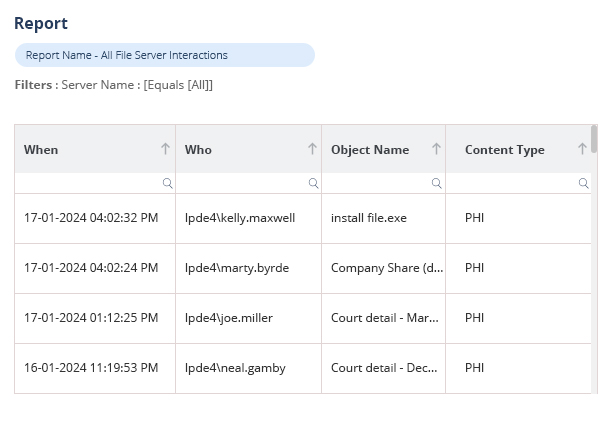
Task: Click search icon under Who column
Action: click(313, 184)
